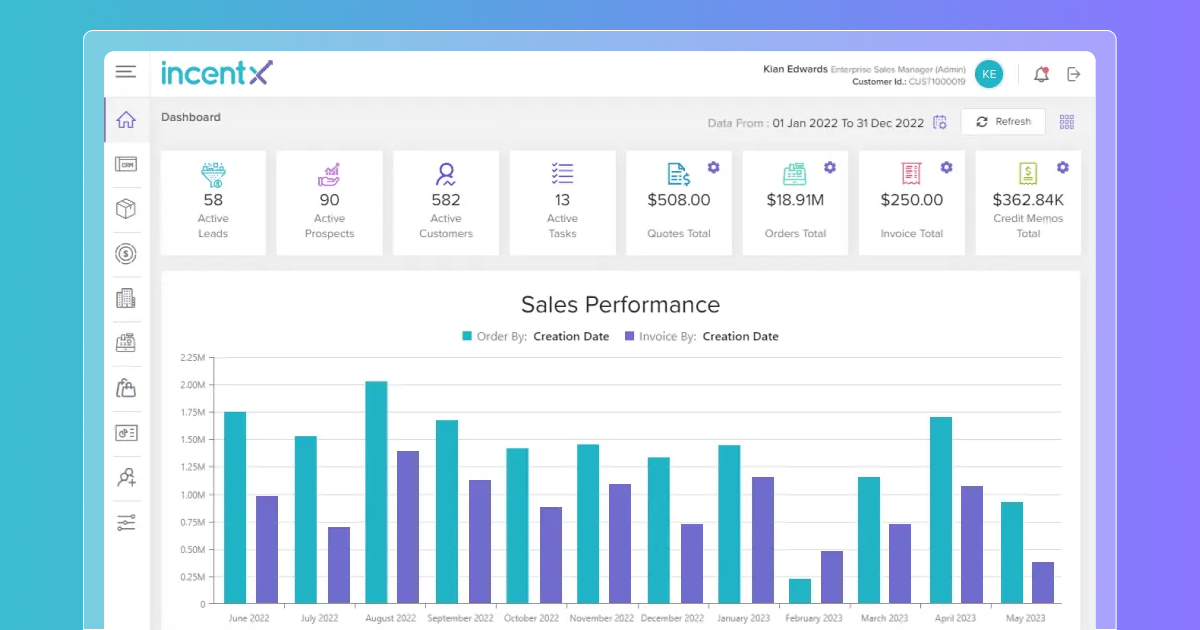Click the logout icon in the header
The image size is (1200, 630).
point(1073,73)
